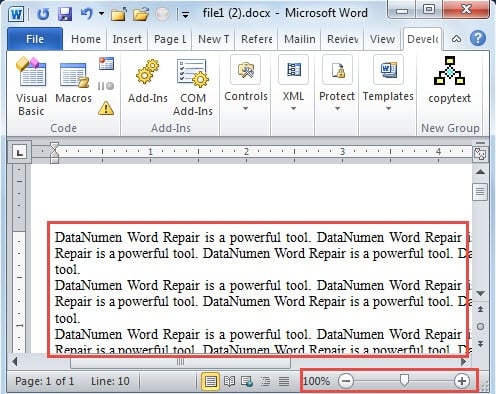Switch to the Home tab

tap(86, 39)
